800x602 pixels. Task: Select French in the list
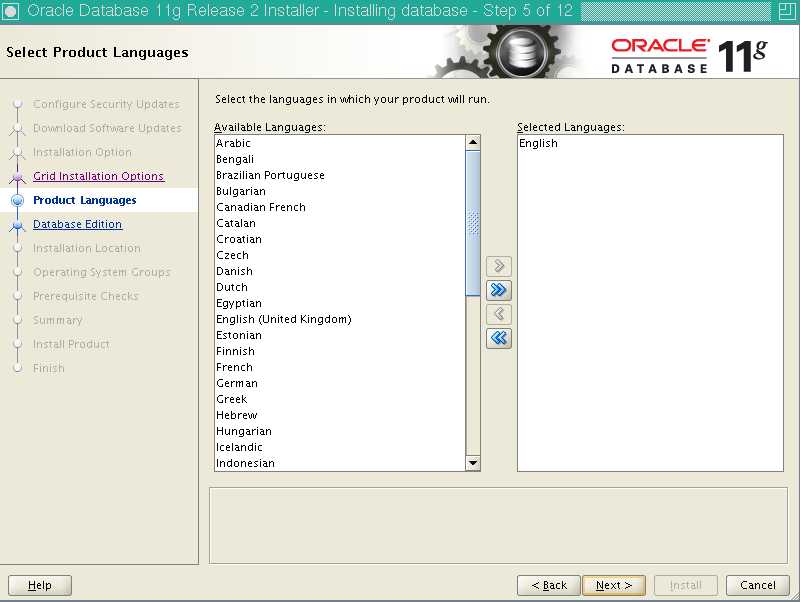(x=340, y=367)
